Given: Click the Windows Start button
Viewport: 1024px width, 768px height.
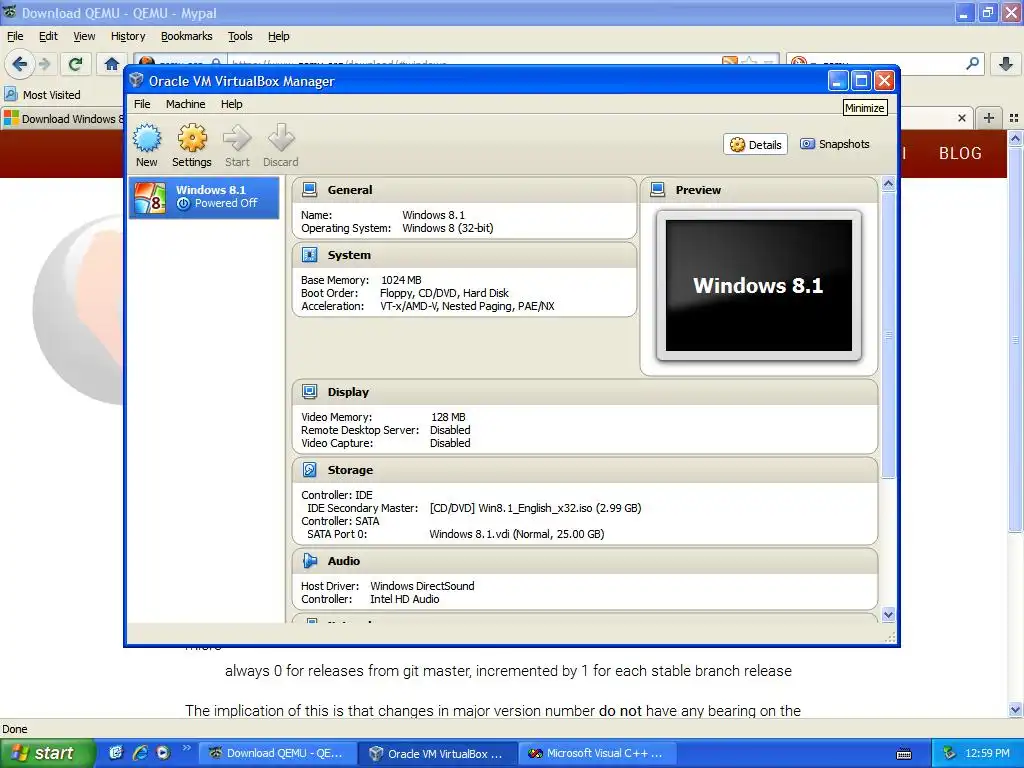Looking at the screenshot, I should coord(47,753).
